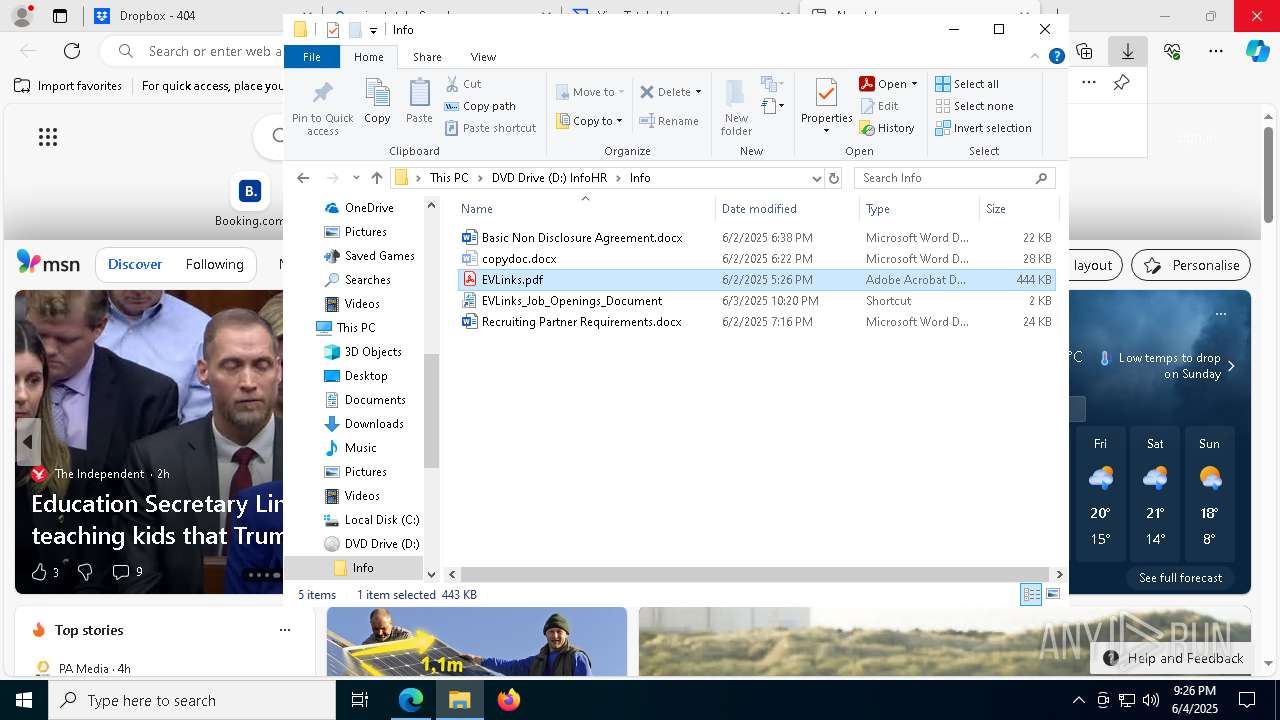Click the Search Info field
1280x720 pixels.
tap(954, 178)
